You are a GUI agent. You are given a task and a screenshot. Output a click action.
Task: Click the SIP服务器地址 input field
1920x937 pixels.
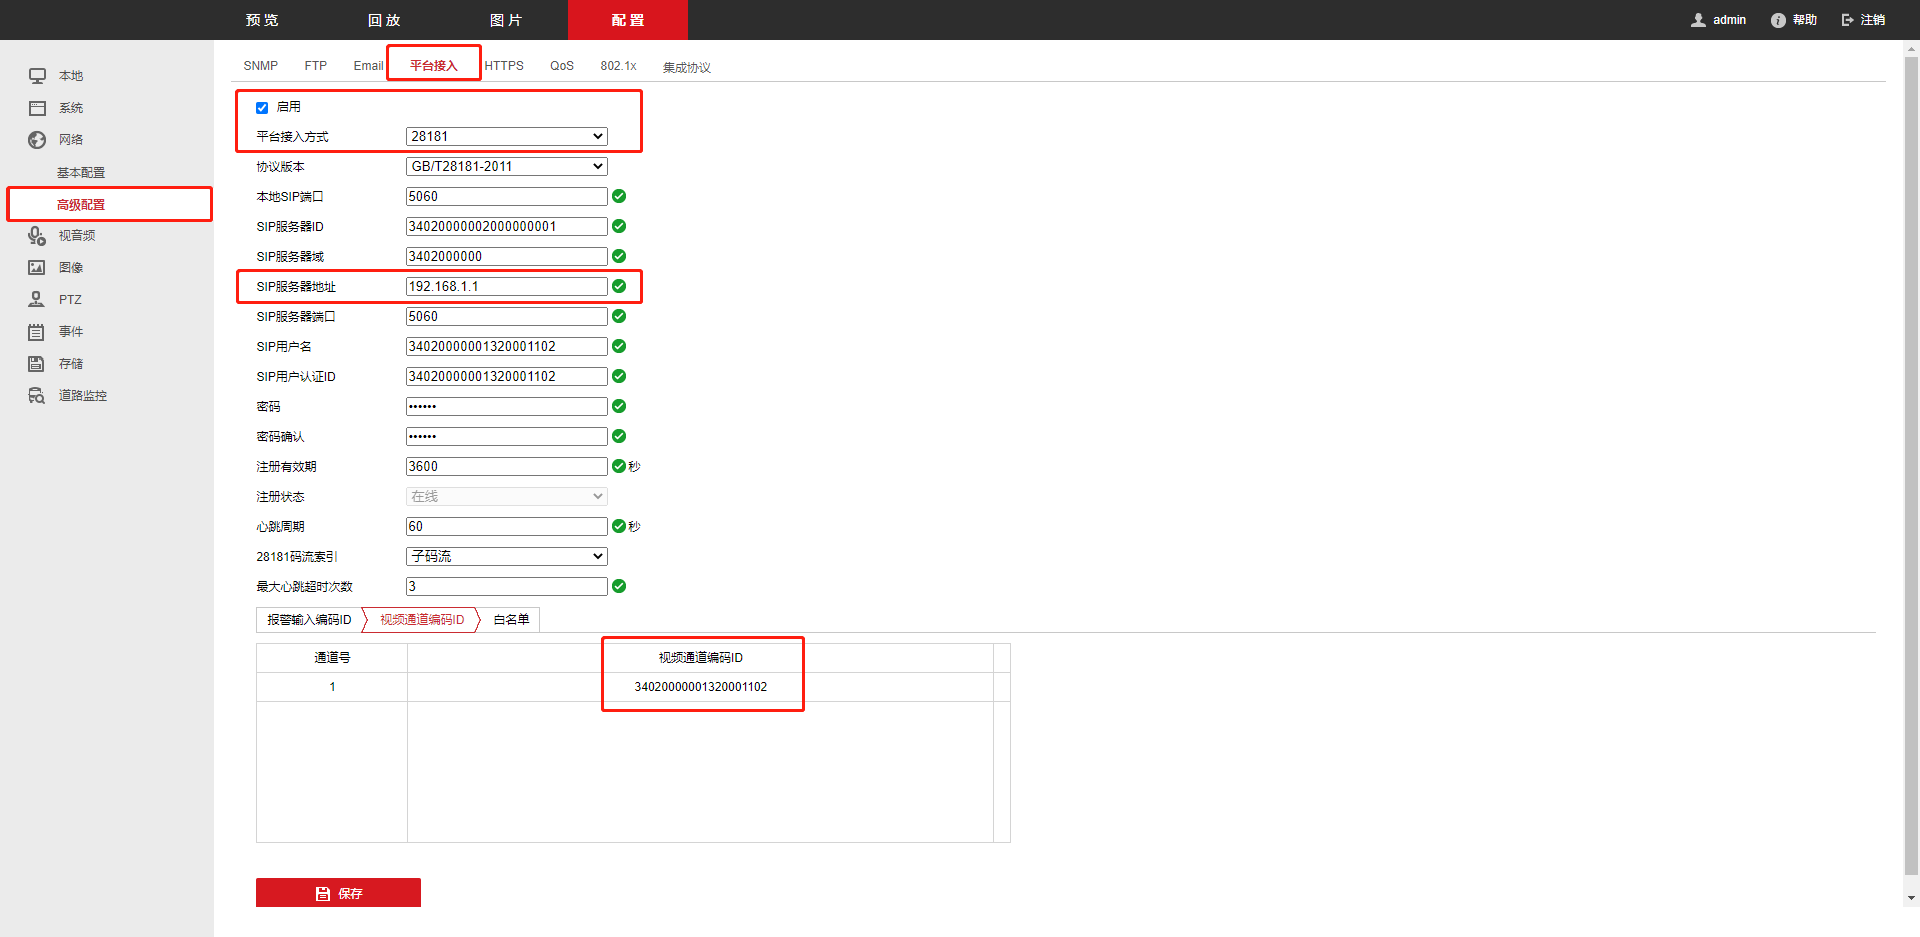507,286
